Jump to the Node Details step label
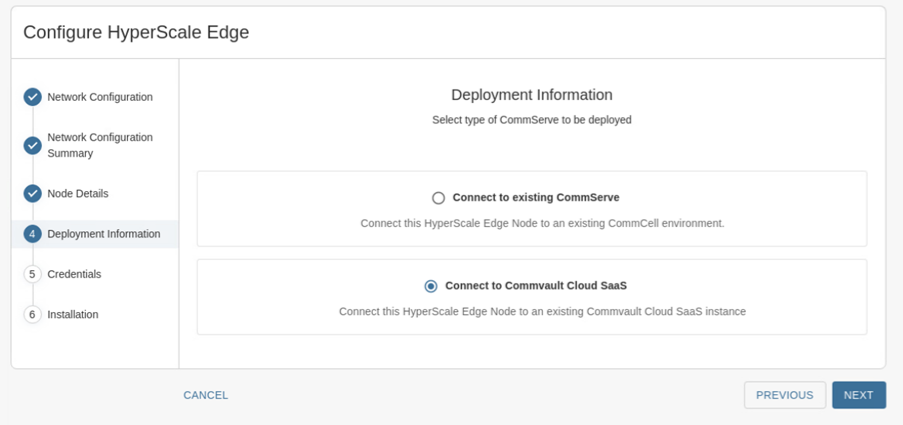 click(x=78, y=193)
